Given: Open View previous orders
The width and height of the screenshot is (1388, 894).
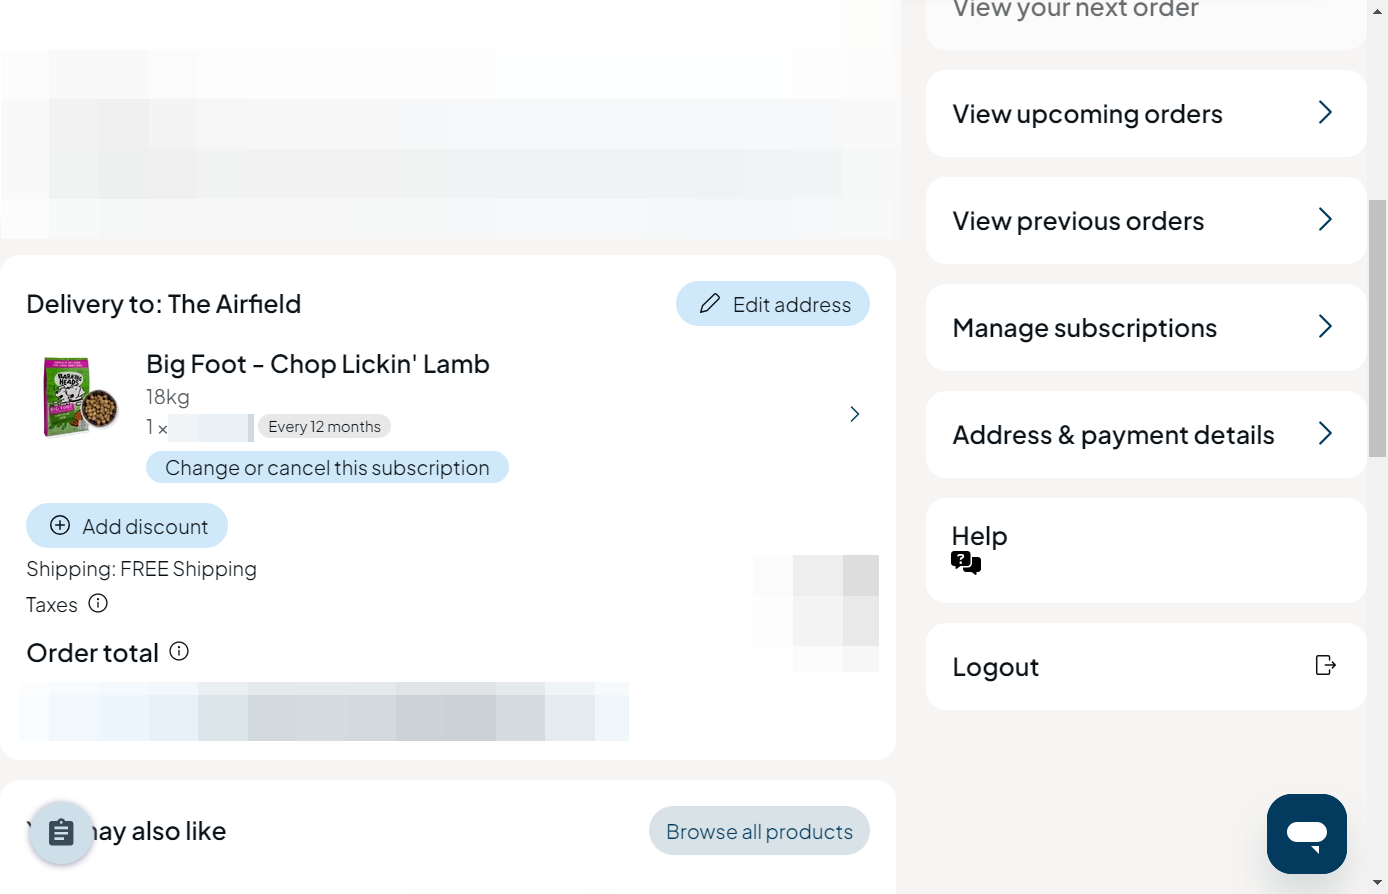Looking at the screenshot, I should click(x=1146, y=220).
